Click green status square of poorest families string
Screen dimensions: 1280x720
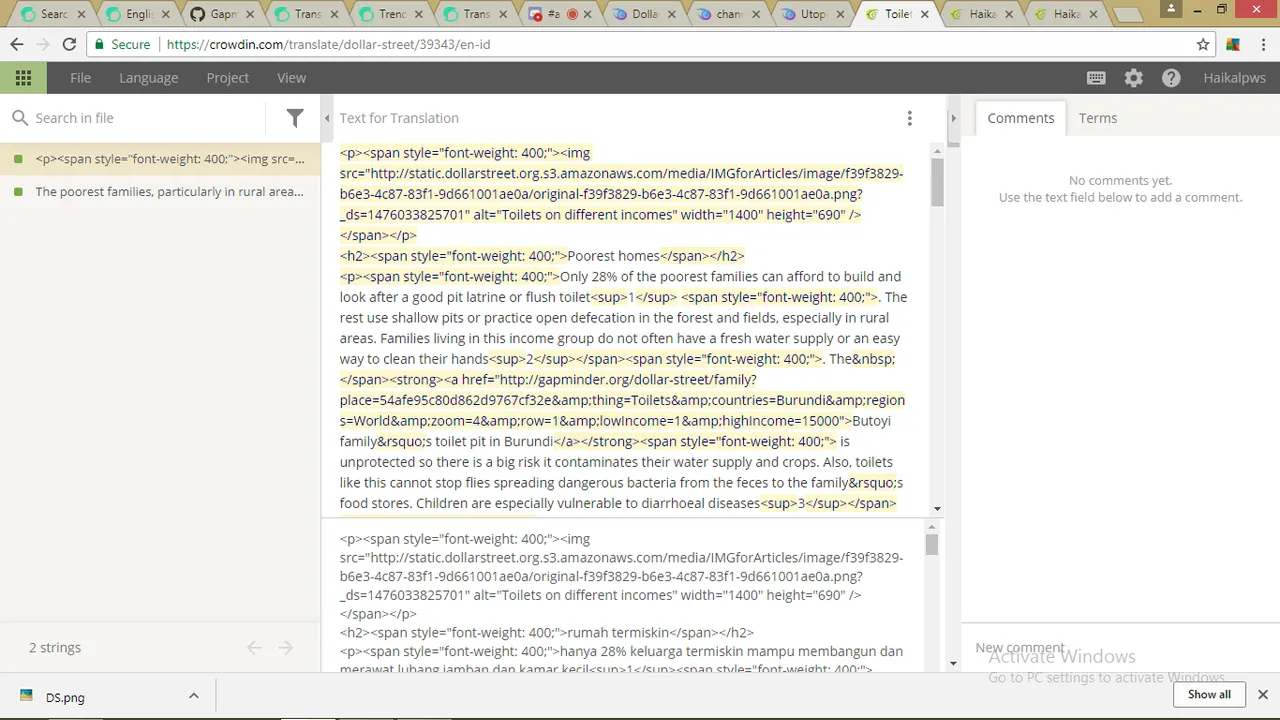(x=18, y=192)
